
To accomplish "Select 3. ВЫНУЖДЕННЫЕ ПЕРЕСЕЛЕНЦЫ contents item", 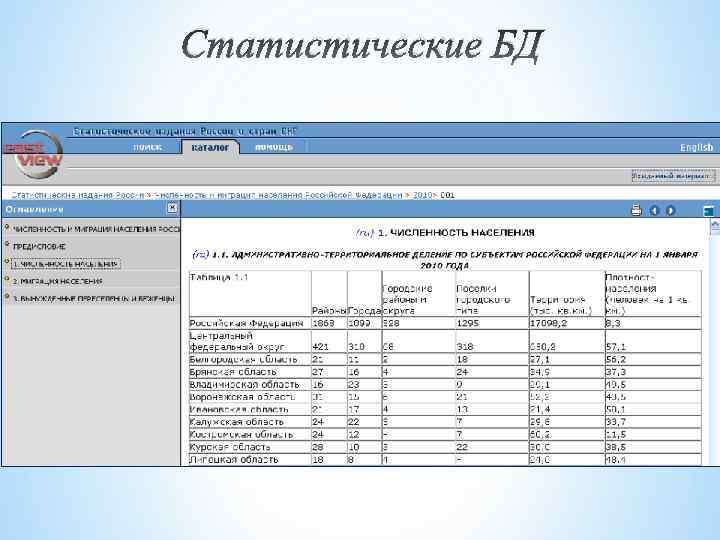I will (94, 298).
